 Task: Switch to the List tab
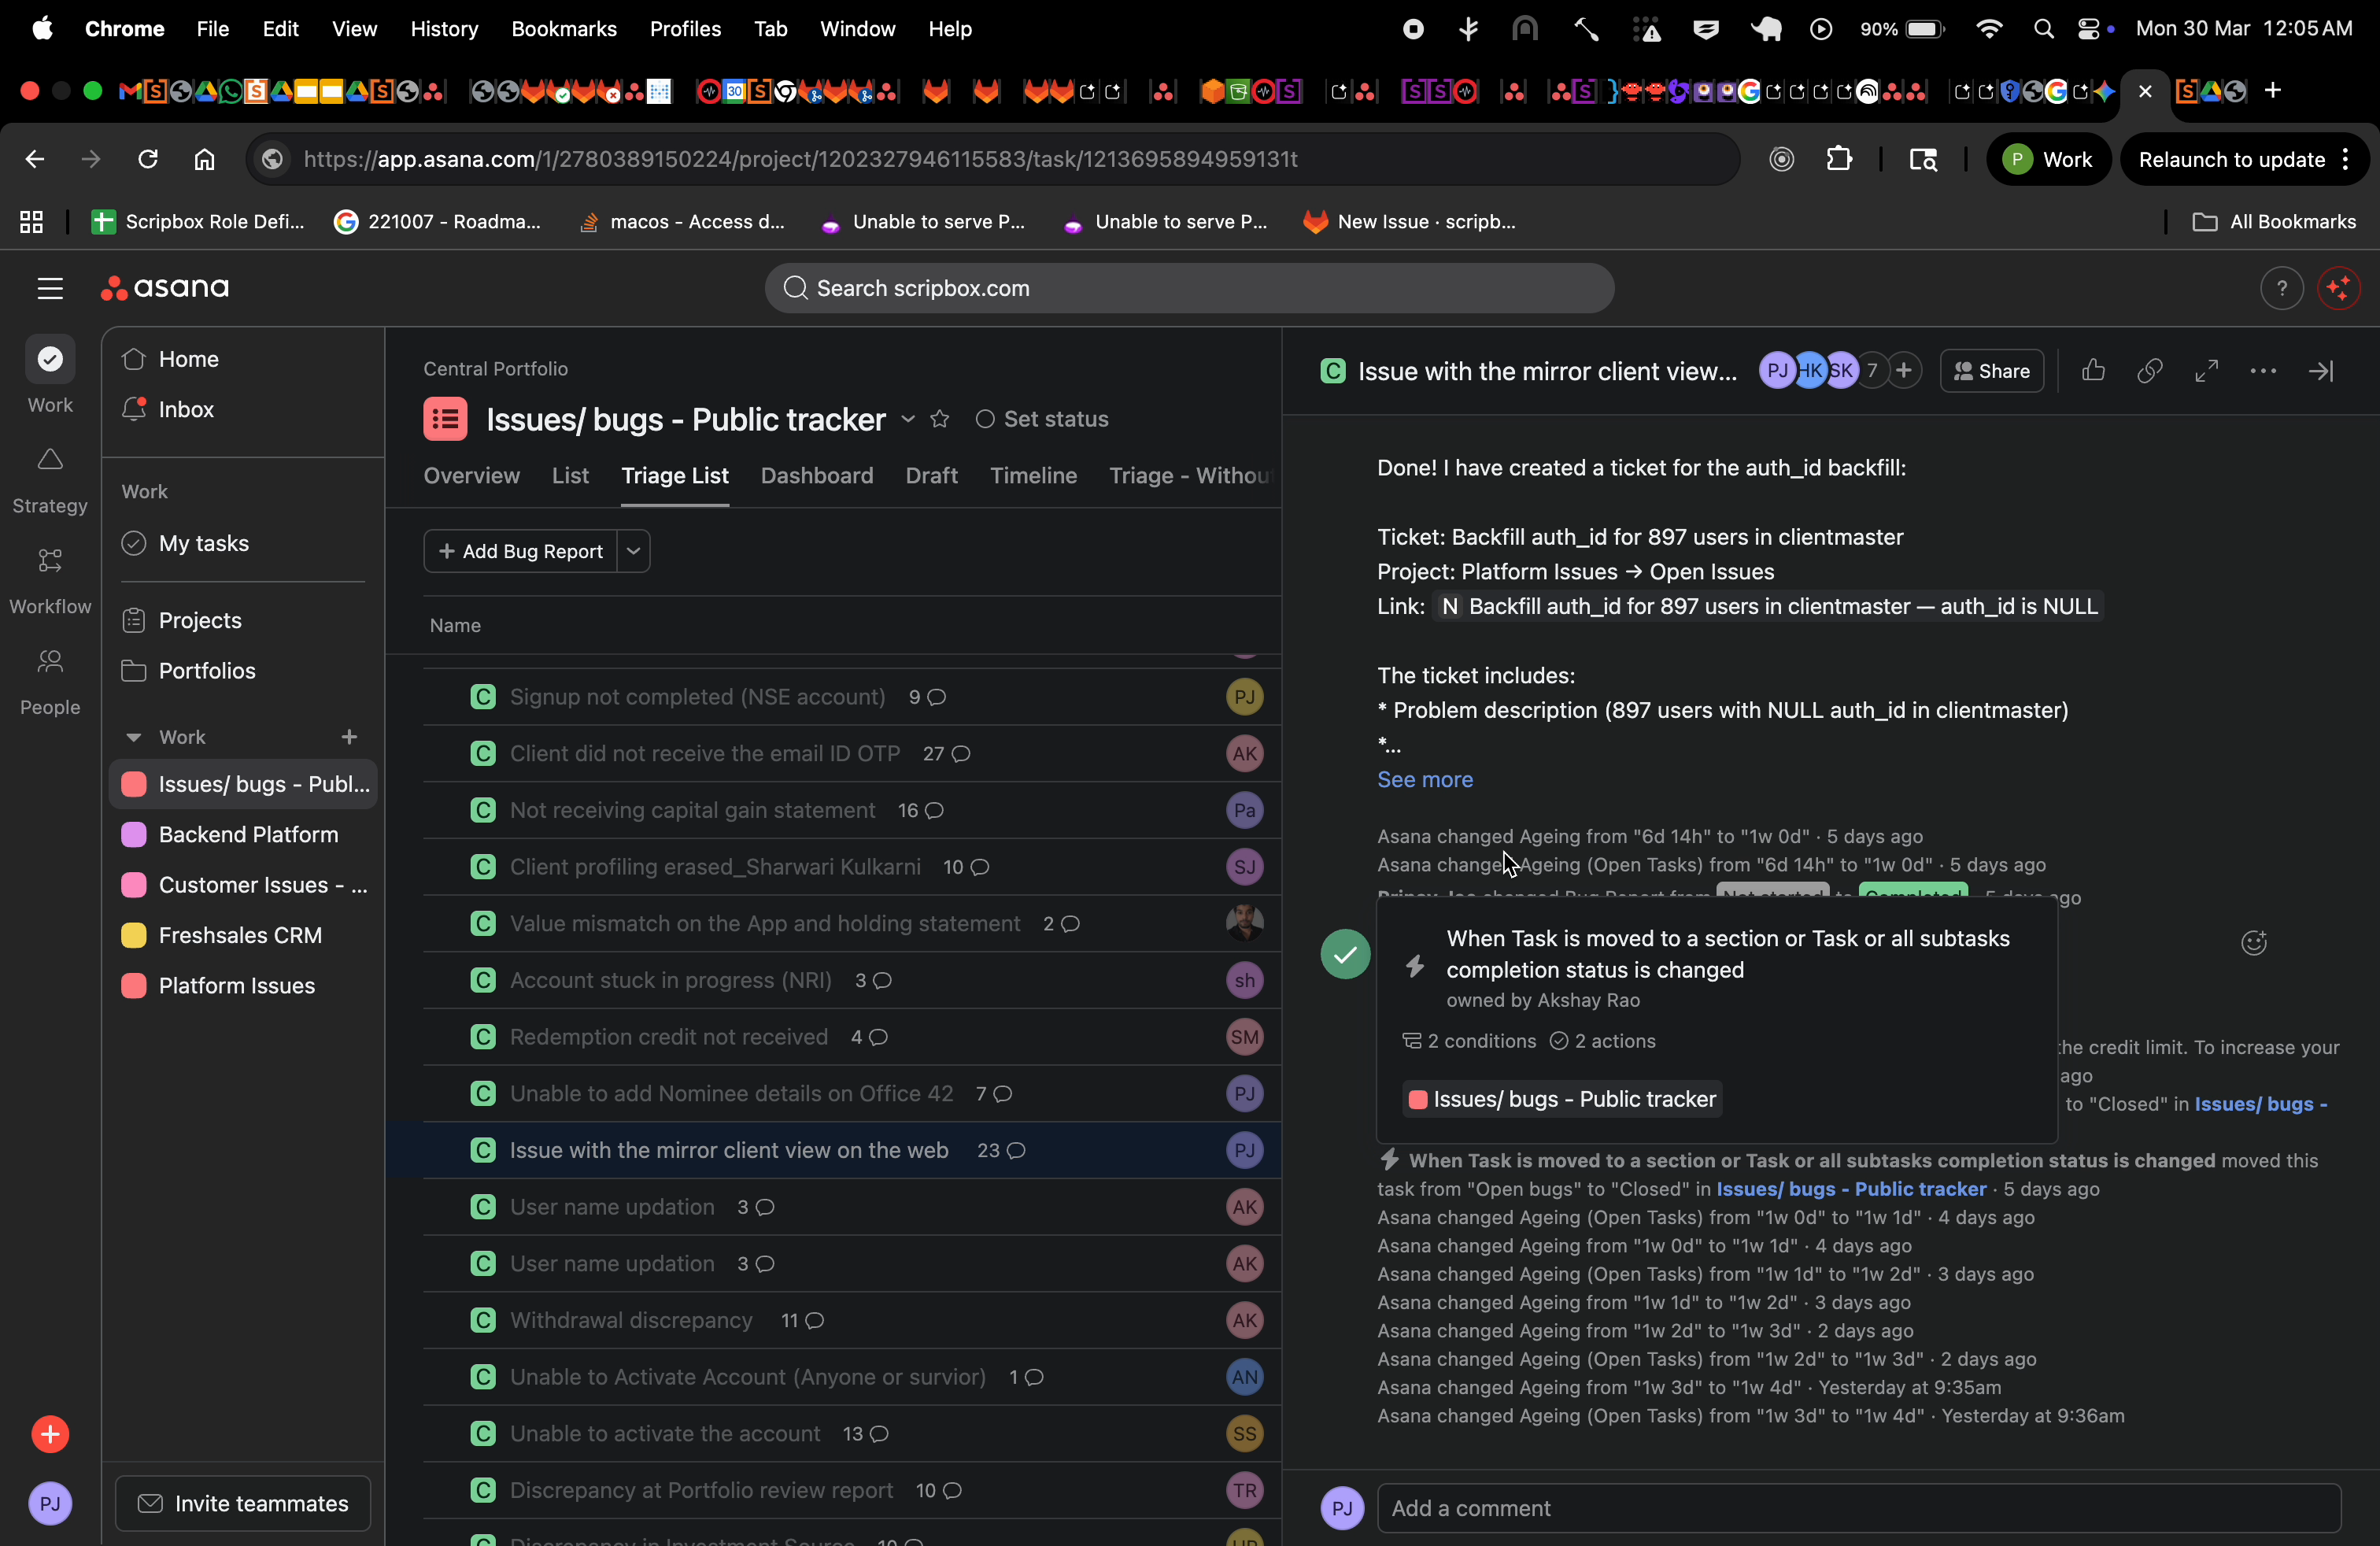click(570, 475)
